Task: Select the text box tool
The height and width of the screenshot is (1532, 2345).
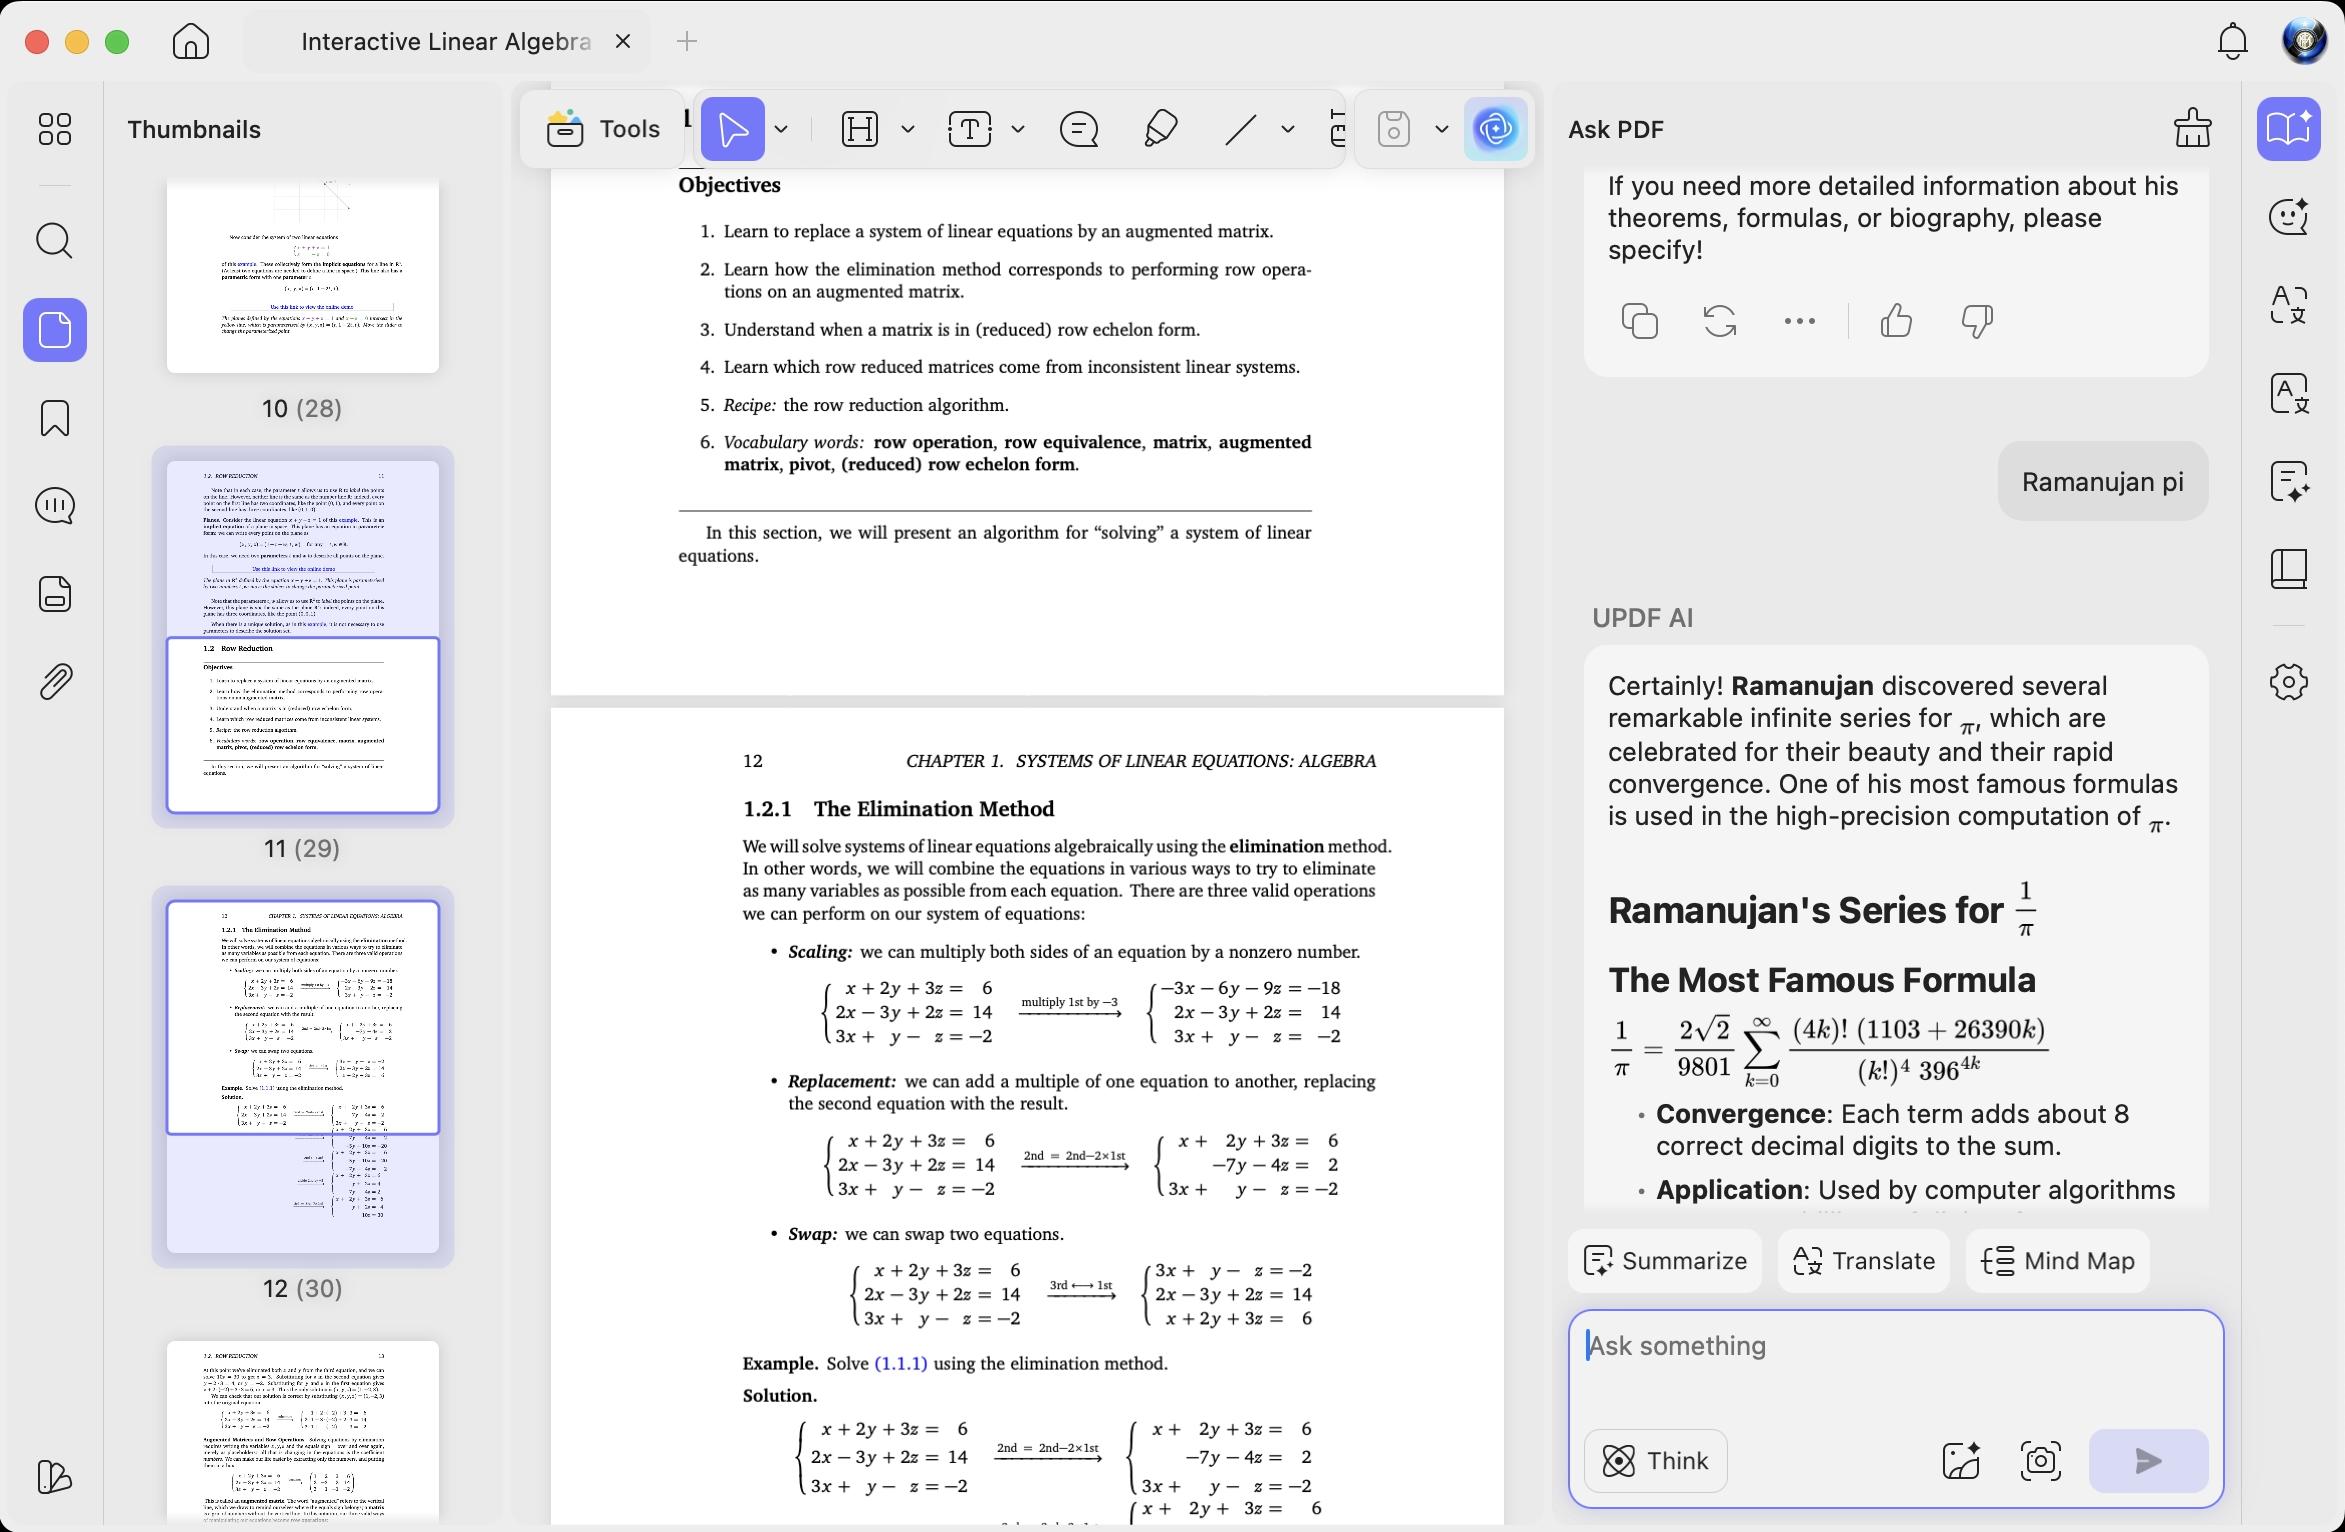Action: click(969, 129)
